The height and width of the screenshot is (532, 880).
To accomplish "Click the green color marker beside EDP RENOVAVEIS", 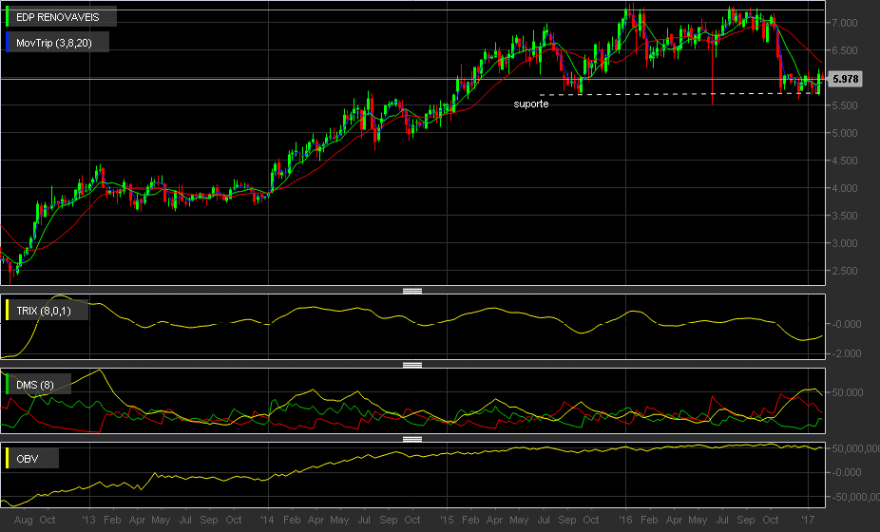I will [x=7, y=17].
